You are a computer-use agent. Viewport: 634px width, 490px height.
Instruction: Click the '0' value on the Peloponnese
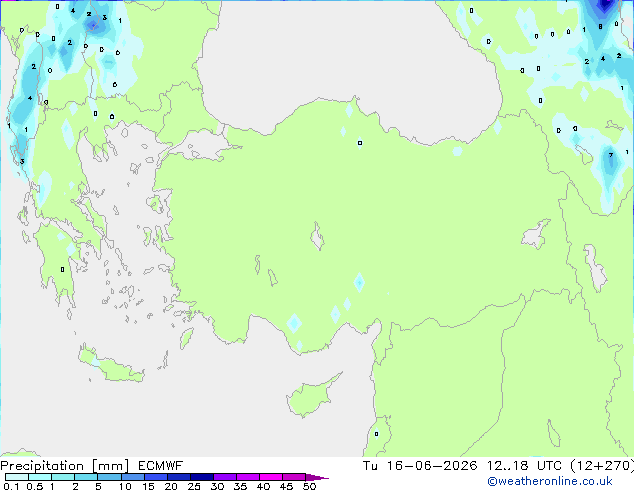pyautogui.click(x=62, y=269)
